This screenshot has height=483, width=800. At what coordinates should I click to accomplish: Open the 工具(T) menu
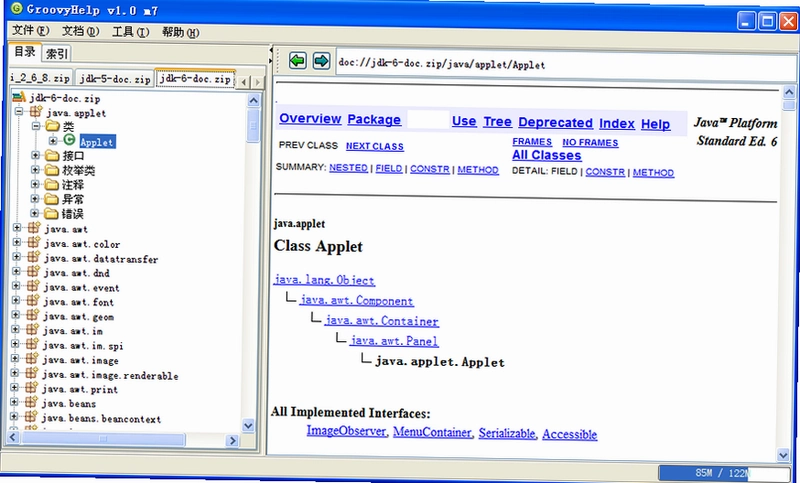pyautogui.click(x=131, y=32)
